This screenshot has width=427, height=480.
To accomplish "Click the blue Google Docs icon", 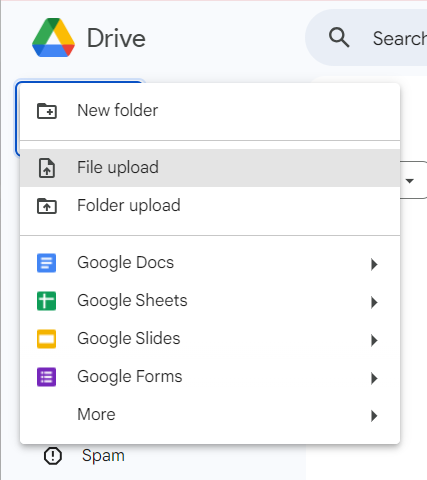I will (x=46, y=263).
